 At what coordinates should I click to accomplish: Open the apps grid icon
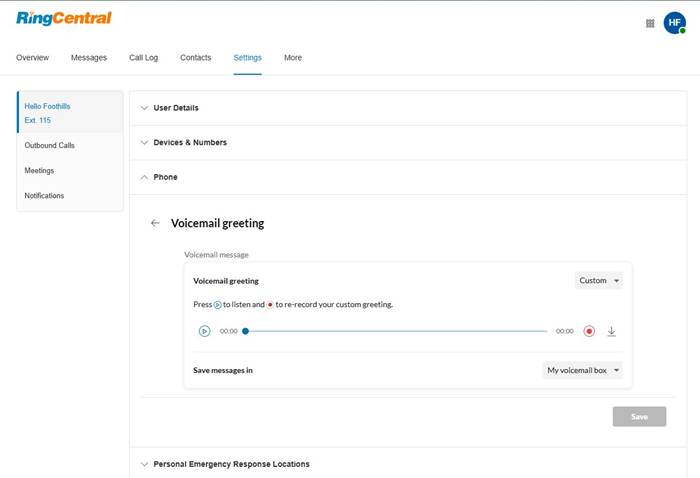click(x=650, y=23)
